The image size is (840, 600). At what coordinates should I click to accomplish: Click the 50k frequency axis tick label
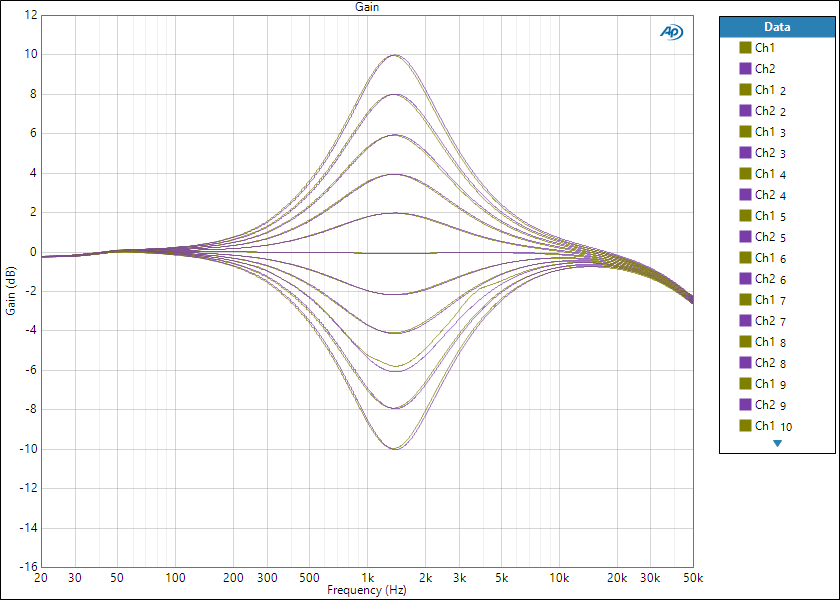tap(693, 578)
